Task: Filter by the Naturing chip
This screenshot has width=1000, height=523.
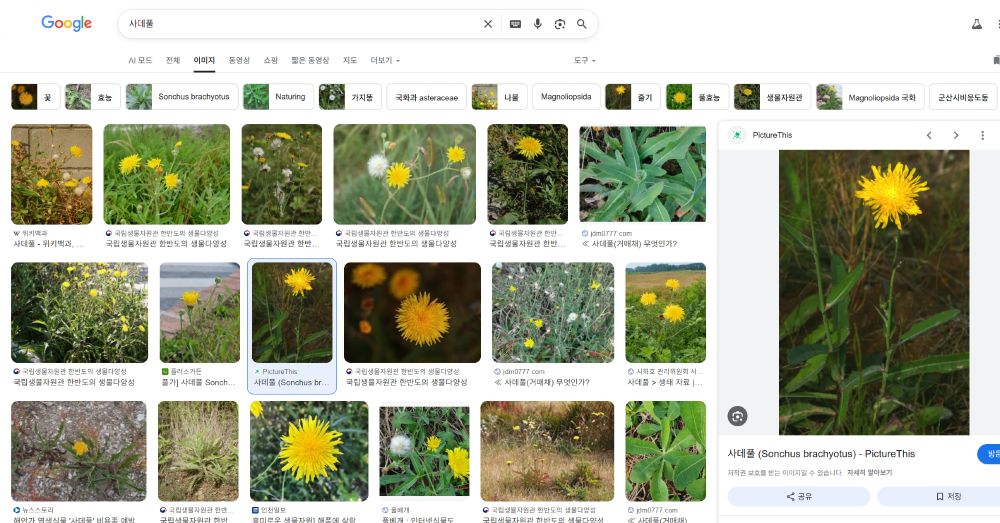Action: [278, 97]
